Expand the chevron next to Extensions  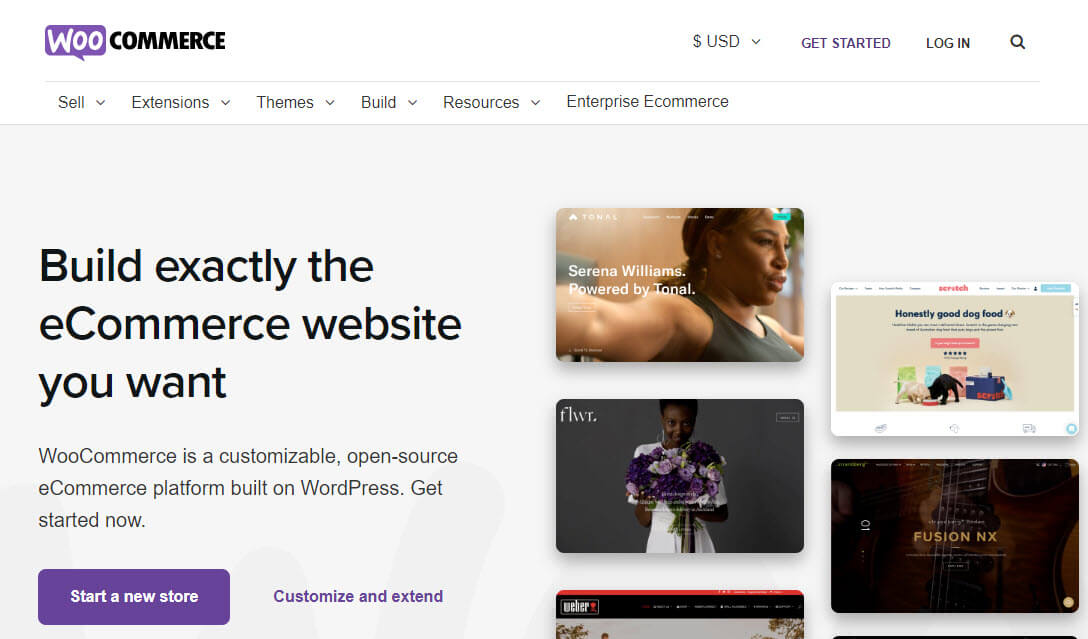click(x=226, y=103)
